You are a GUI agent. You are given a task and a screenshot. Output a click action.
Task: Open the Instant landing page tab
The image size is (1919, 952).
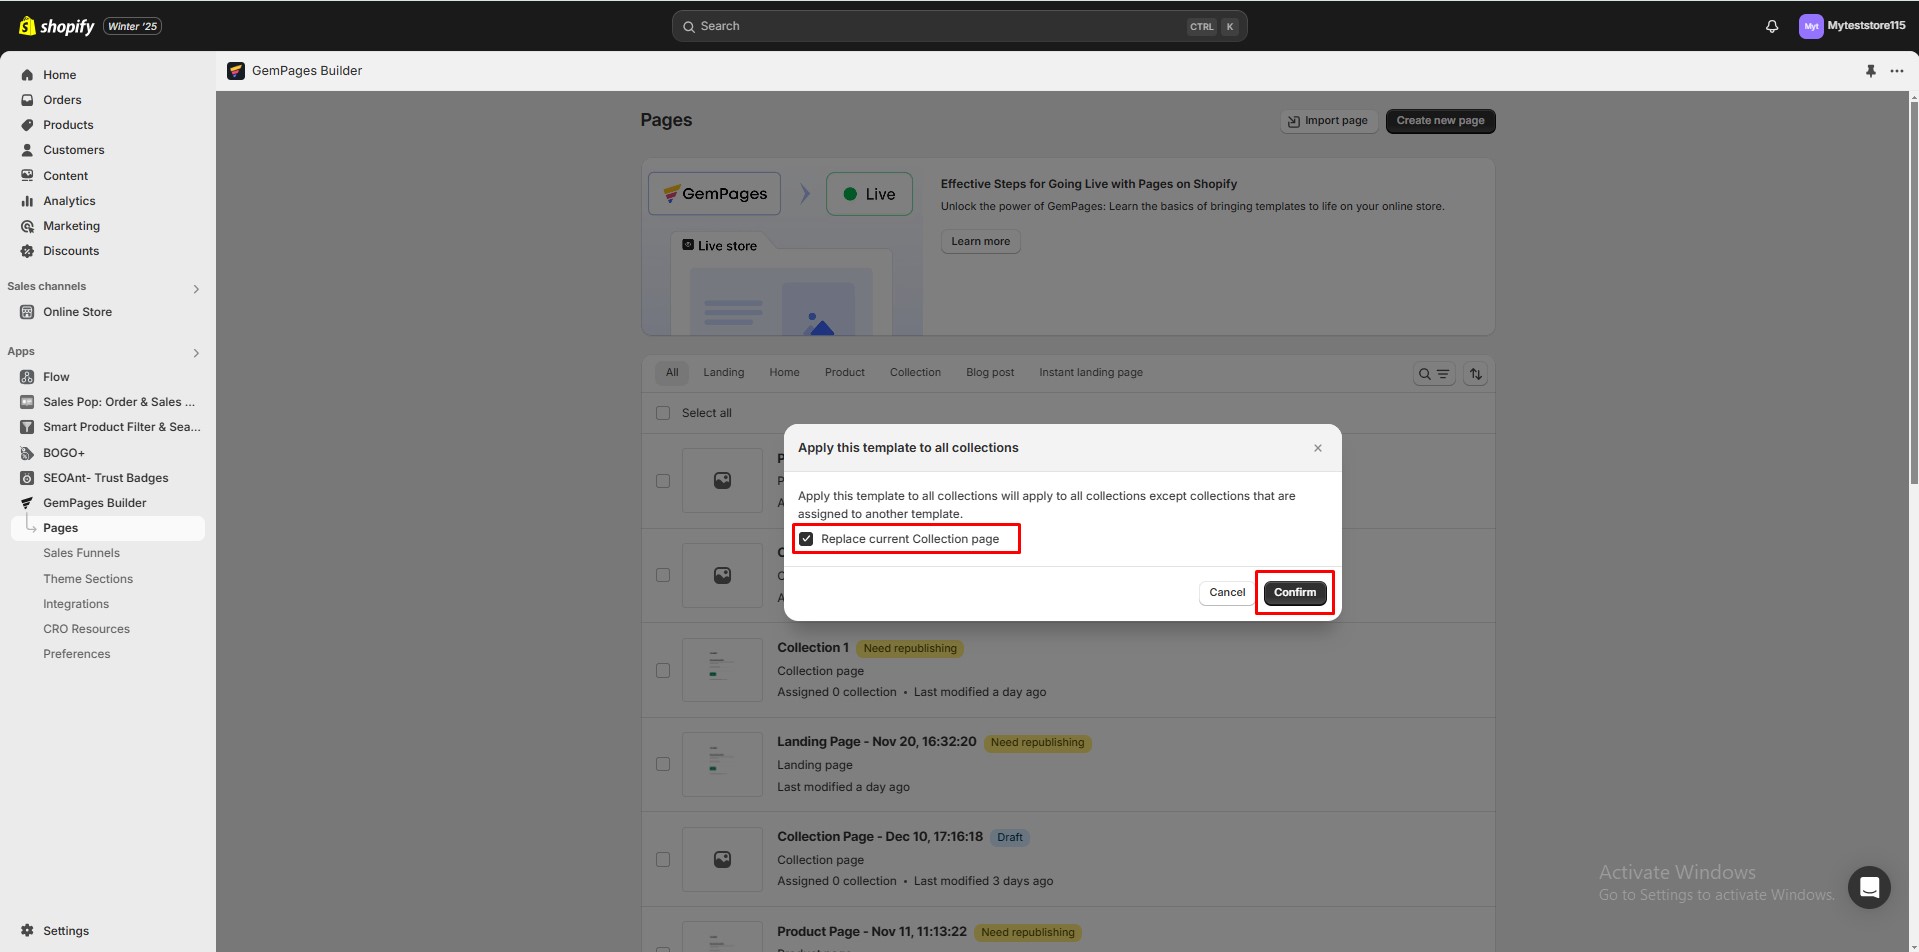coord(1091,372)
